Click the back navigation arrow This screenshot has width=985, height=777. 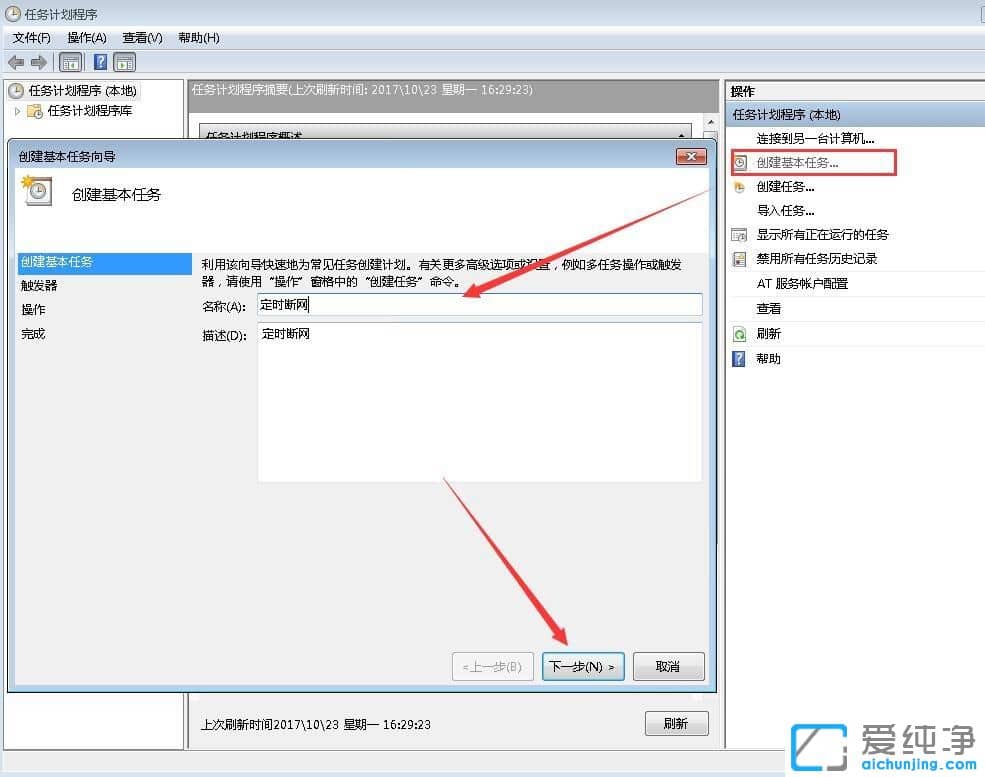coord(16,61)
